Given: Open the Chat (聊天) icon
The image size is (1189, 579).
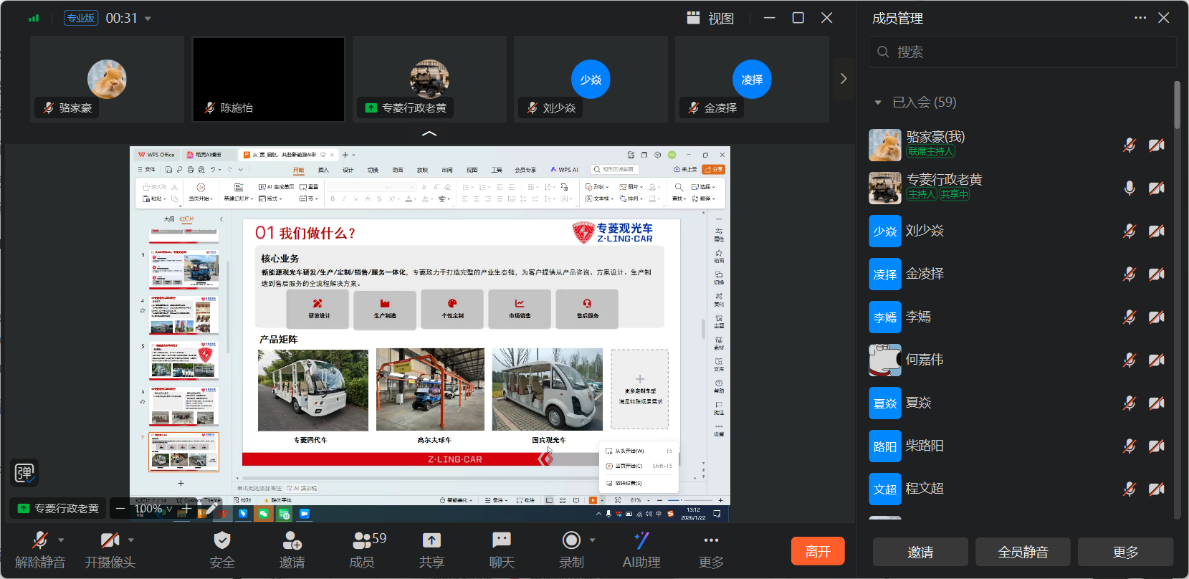Looking at the screenshot, I should tap(501, 541).
